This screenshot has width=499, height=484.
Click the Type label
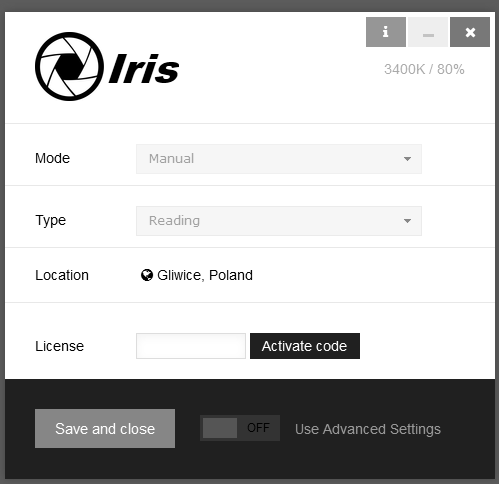coord(51,221)
